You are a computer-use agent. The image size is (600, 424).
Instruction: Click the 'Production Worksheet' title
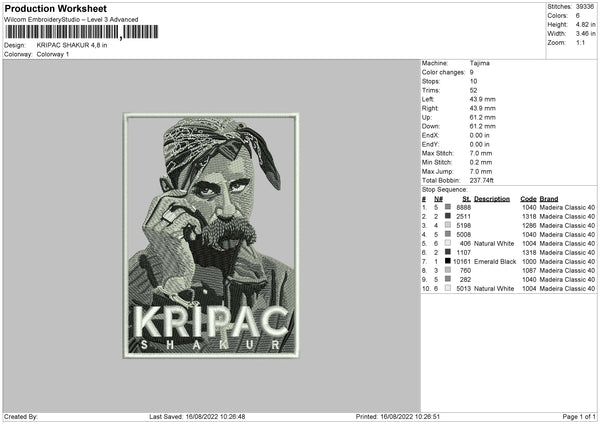[55, 8]
